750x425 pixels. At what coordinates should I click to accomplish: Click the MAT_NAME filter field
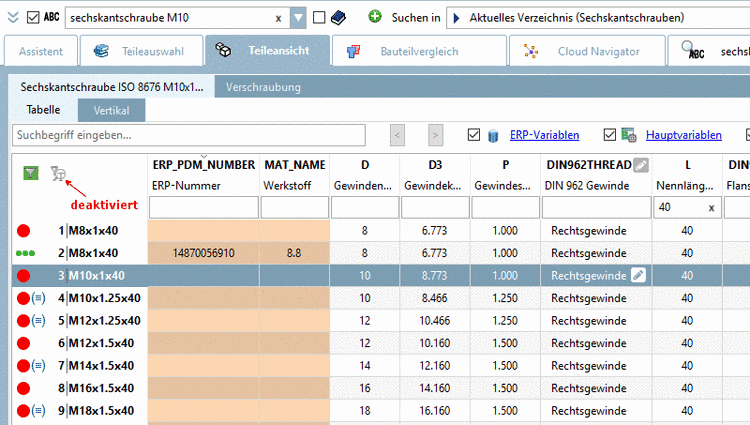(x=295, y=207)
